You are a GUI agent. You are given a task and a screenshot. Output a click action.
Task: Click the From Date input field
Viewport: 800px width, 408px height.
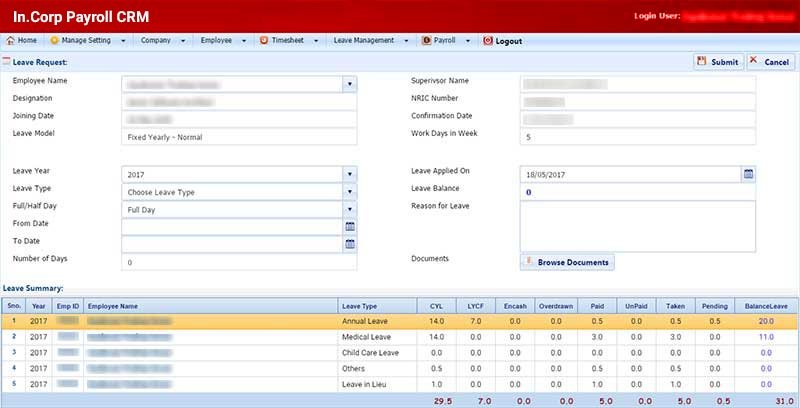(x=232, y=227)
